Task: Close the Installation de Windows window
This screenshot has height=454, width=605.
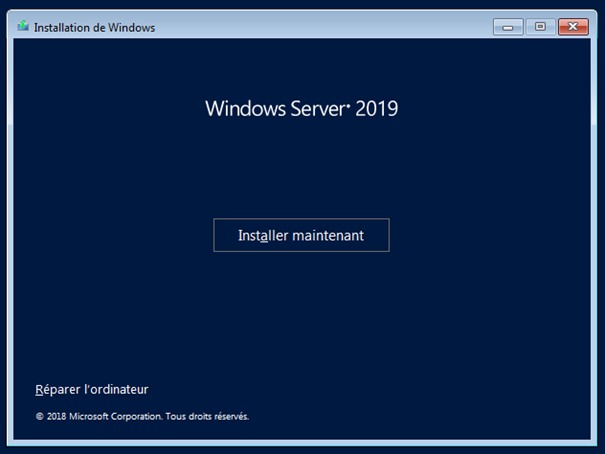Action: pos(573,27)
